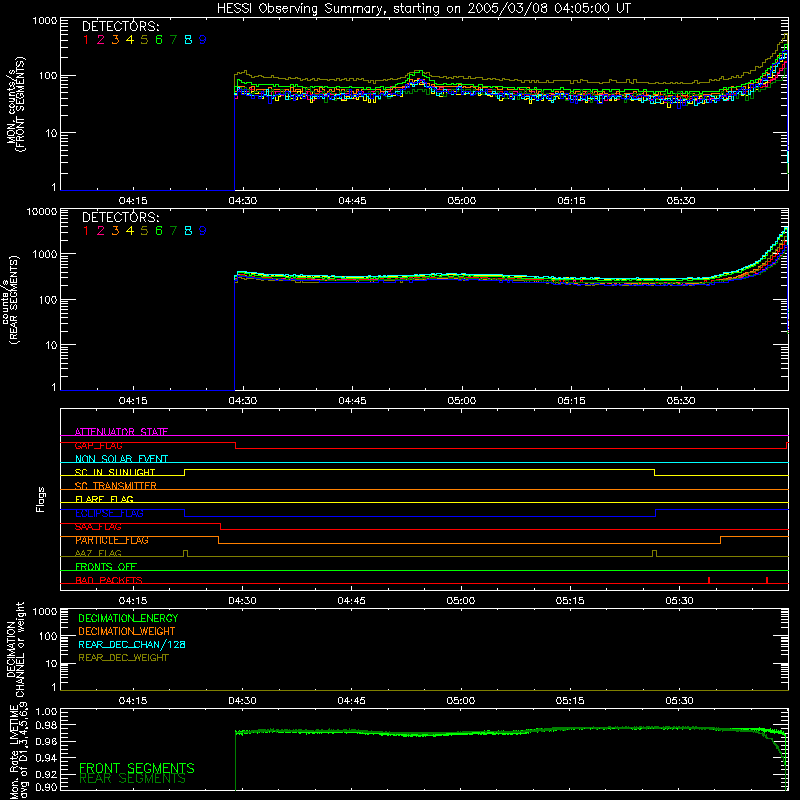The height and width of the screenshot is (800, 800).
Task: Click cyan detector number 8 in front segments legend
Action: pos(188,40)
